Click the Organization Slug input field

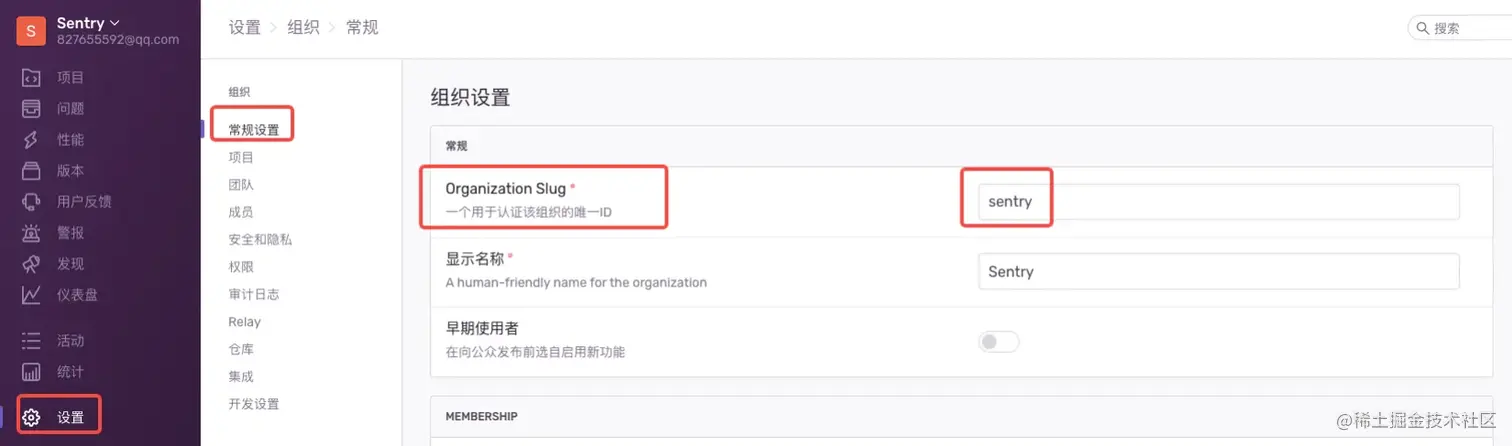click(1218, 202)
